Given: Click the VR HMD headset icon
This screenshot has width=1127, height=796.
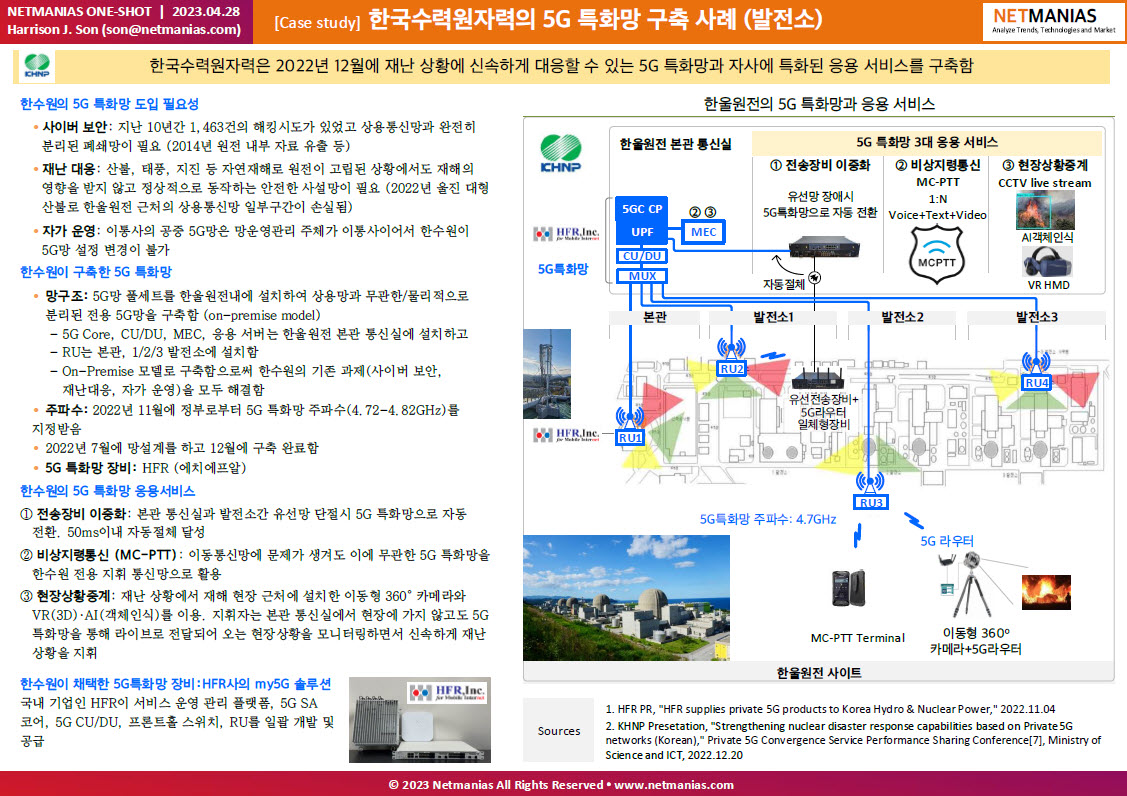Looking at the screenshot, I should click(1046, 262).
